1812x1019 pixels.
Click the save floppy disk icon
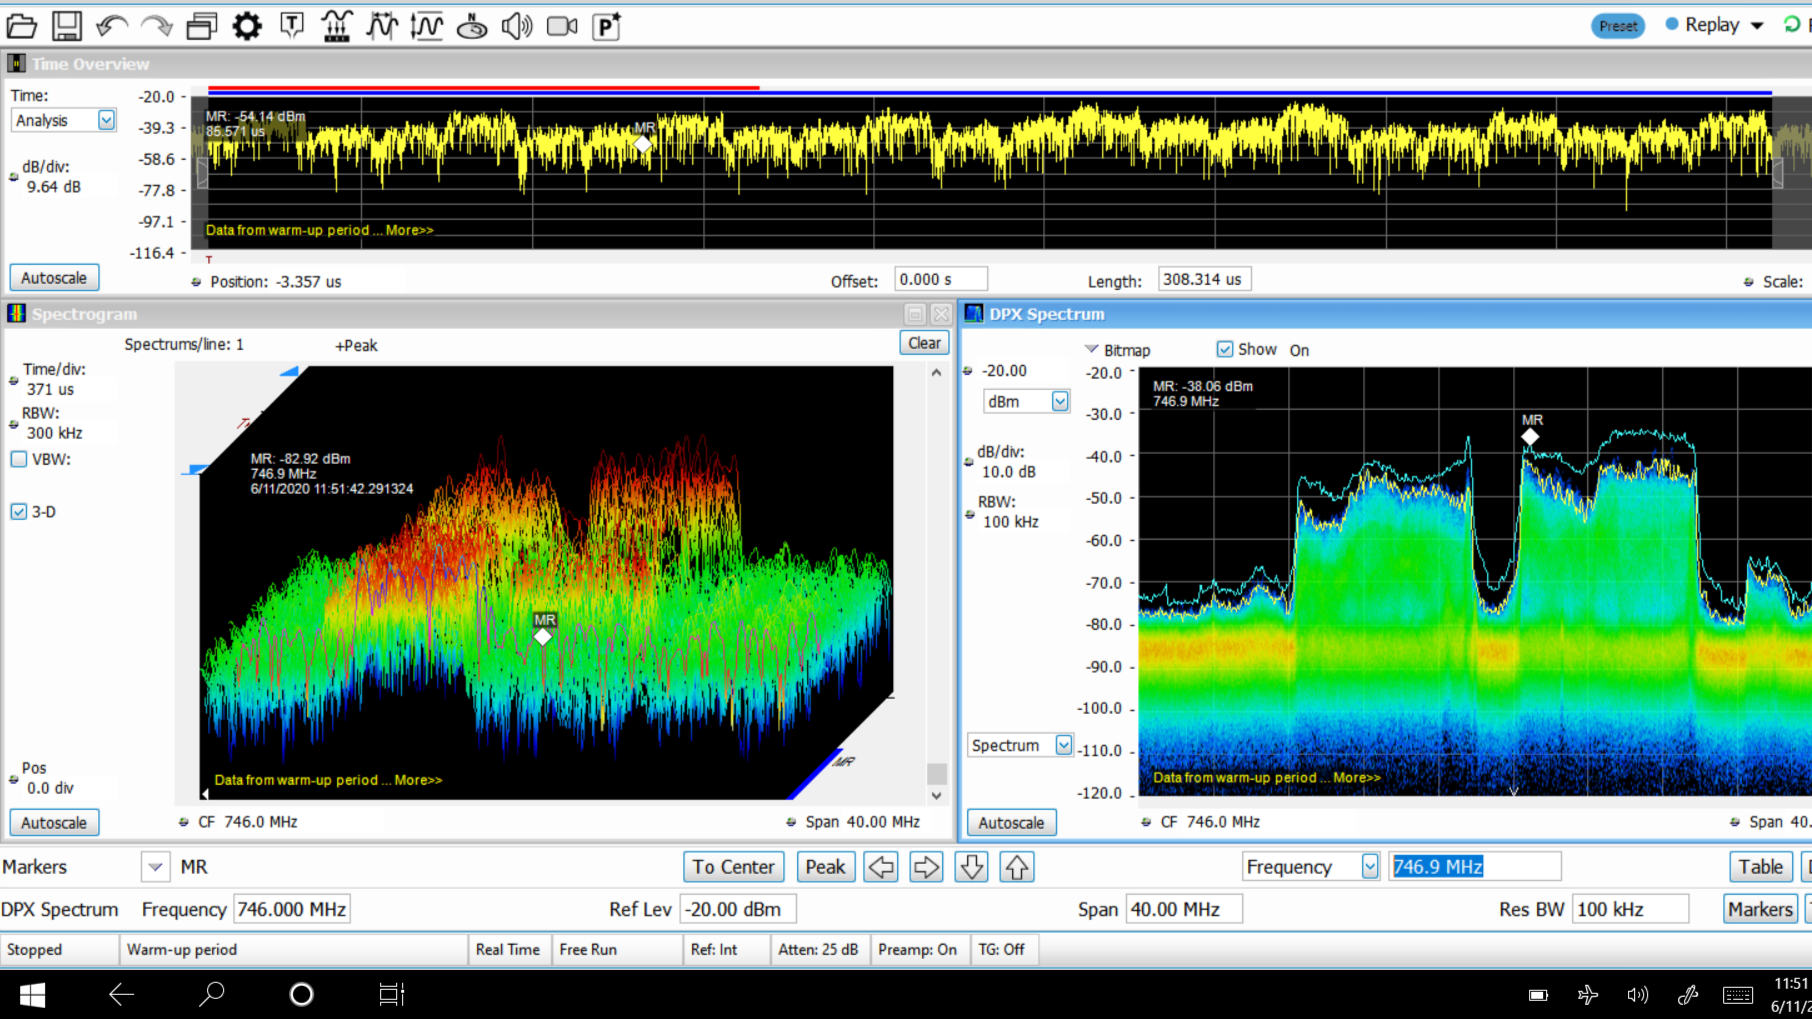pyautogui.click(x=67, y=26)
